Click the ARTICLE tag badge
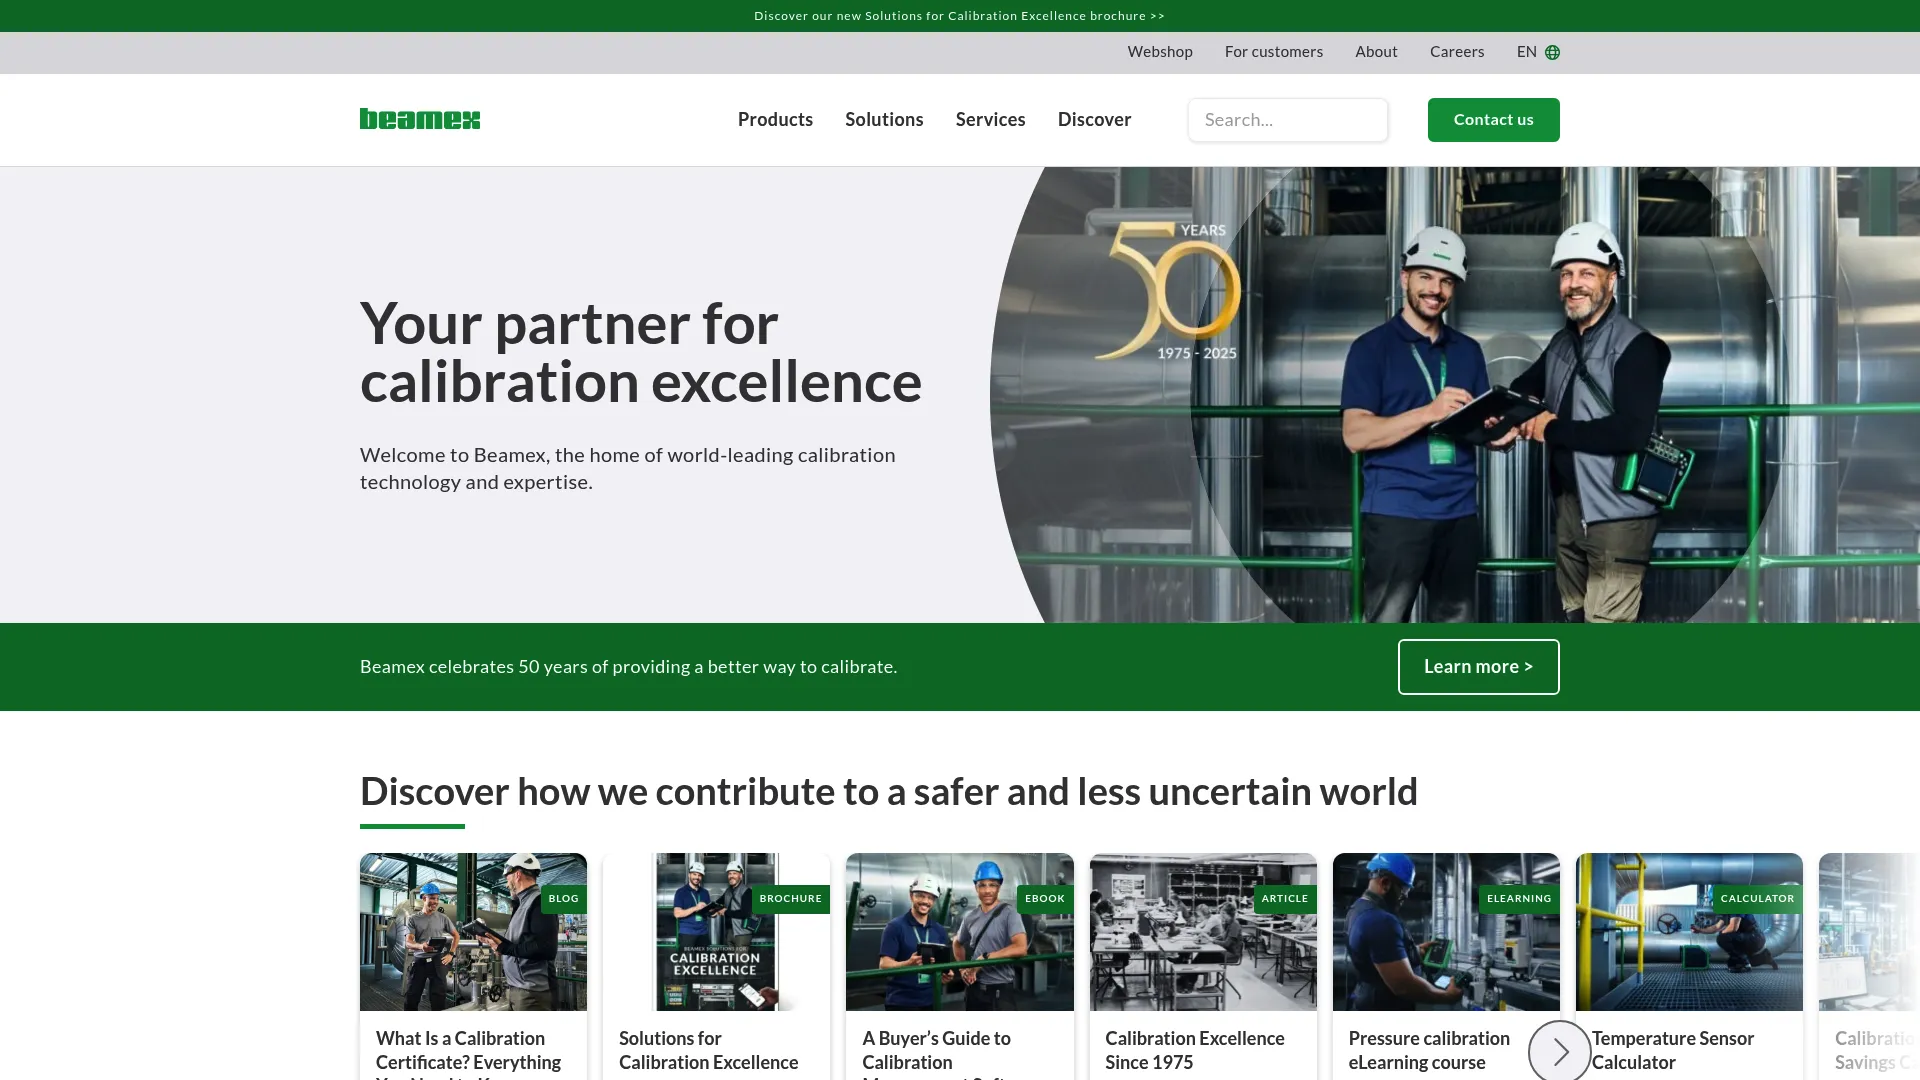Viewport: 1920px width, 1080px height. point(1285,899)
